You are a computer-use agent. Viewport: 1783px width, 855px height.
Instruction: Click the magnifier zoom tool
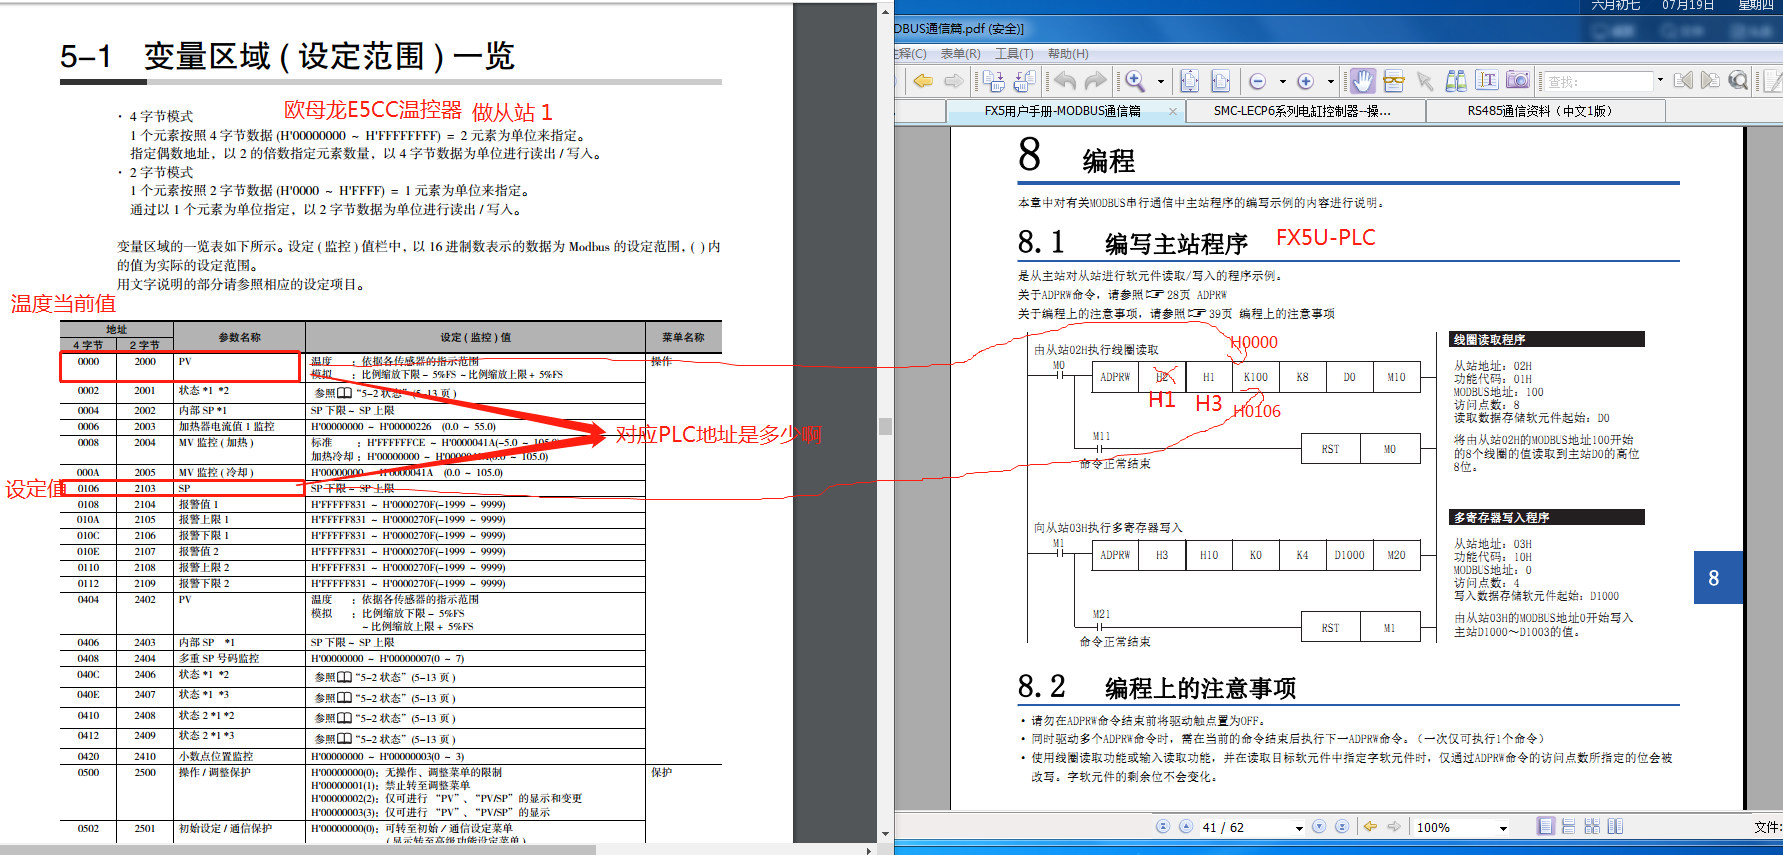pos(1135,81)
